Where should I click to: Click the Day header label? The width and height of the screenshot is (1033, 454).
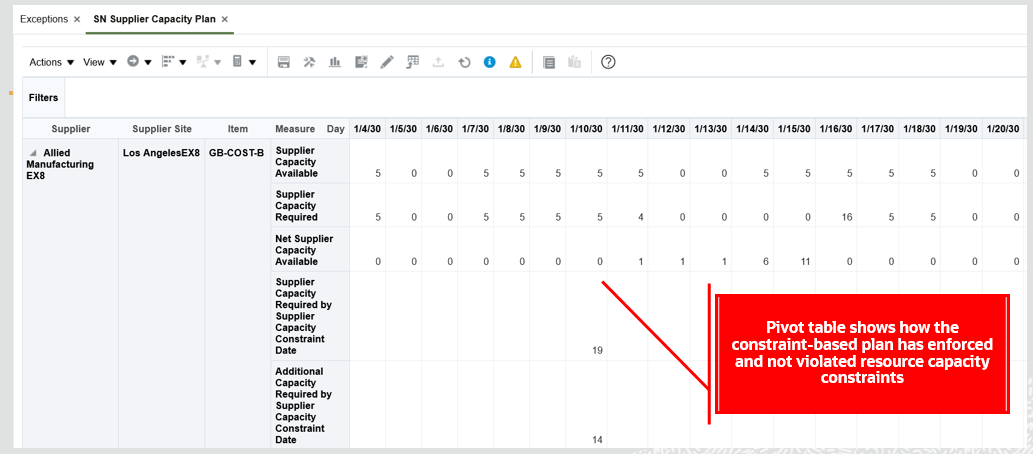pos(336,128)
